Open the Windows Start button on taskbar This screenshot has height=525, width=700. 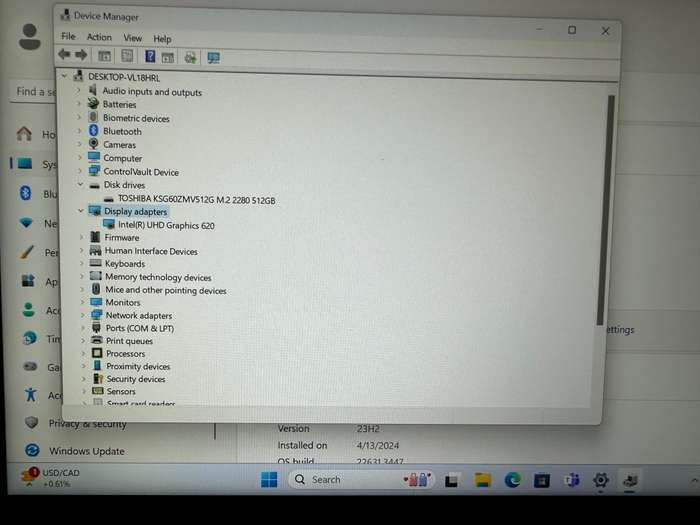pyautogui.click(x=269, y=479)
